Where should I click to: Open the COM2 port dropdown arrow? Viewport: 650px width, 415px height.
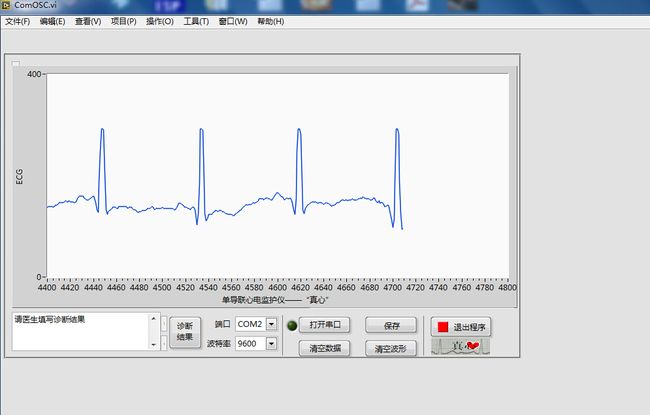coord(272,324)
